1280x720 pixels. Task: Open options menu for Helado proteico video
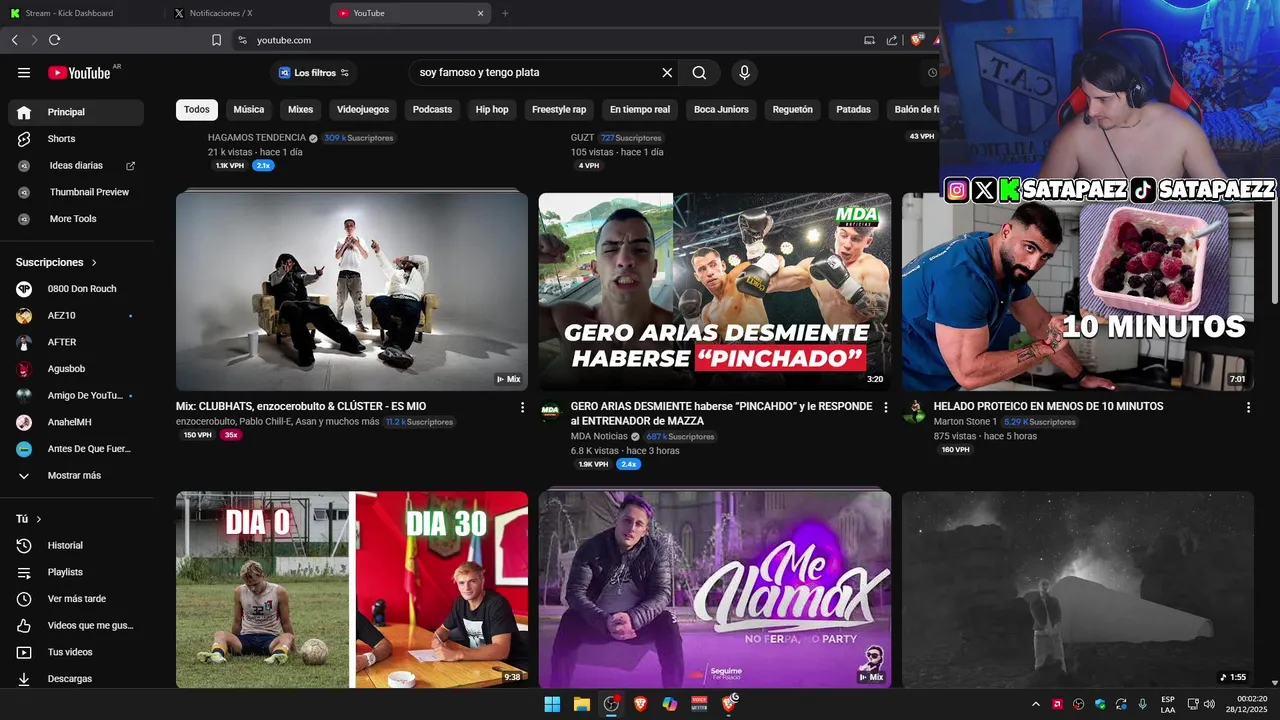1248,407
